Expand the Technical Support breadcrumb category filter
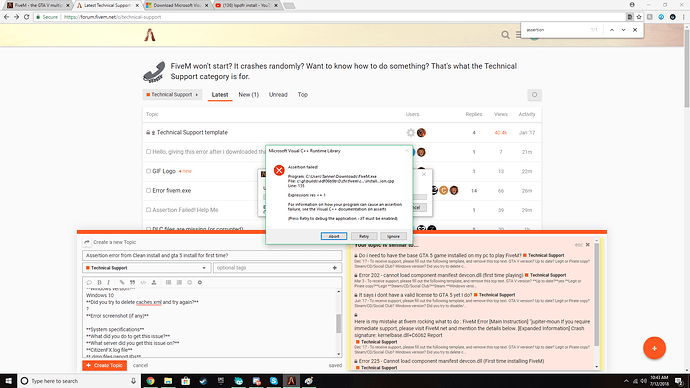Image resolution: width=690 pixels, height=388 pixels. (x=172, y=95)
